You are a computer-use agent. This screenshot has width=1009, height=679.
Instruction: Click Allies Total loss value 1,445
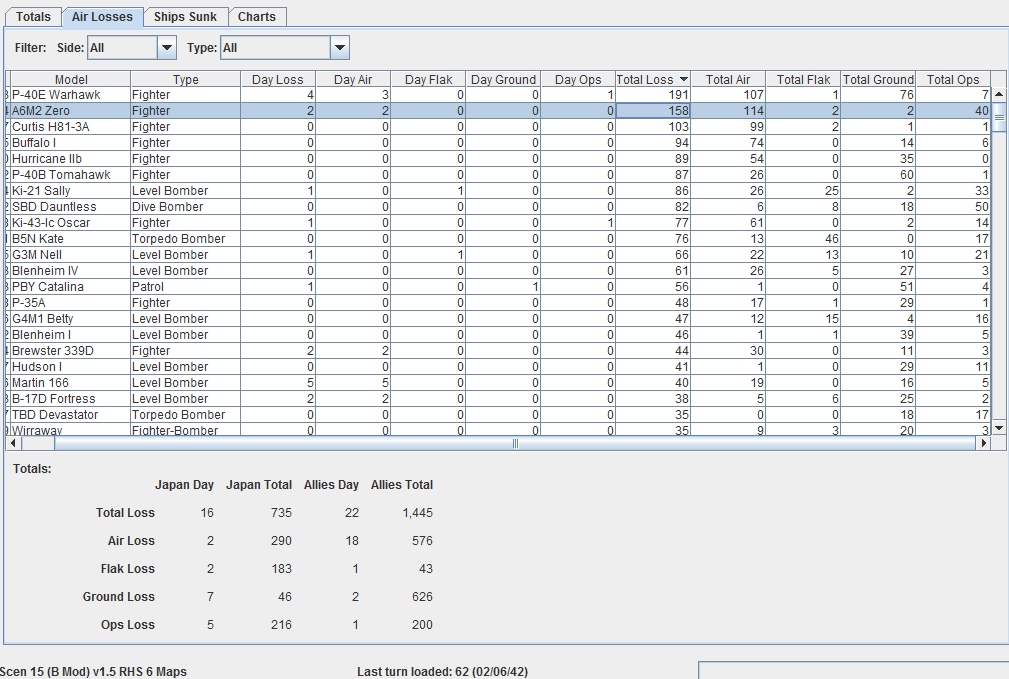418,513
